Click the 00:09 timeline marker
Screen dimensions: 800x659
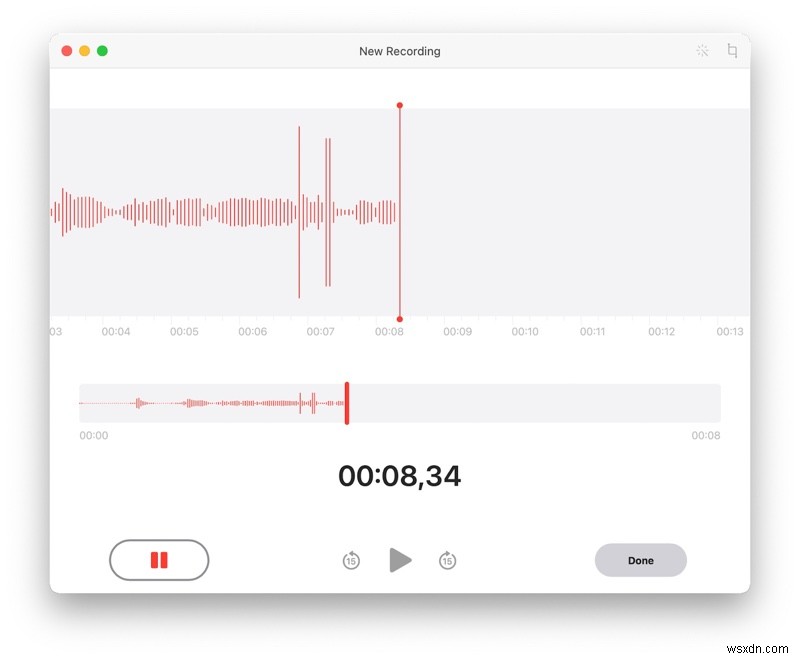(x=458, y=332)
